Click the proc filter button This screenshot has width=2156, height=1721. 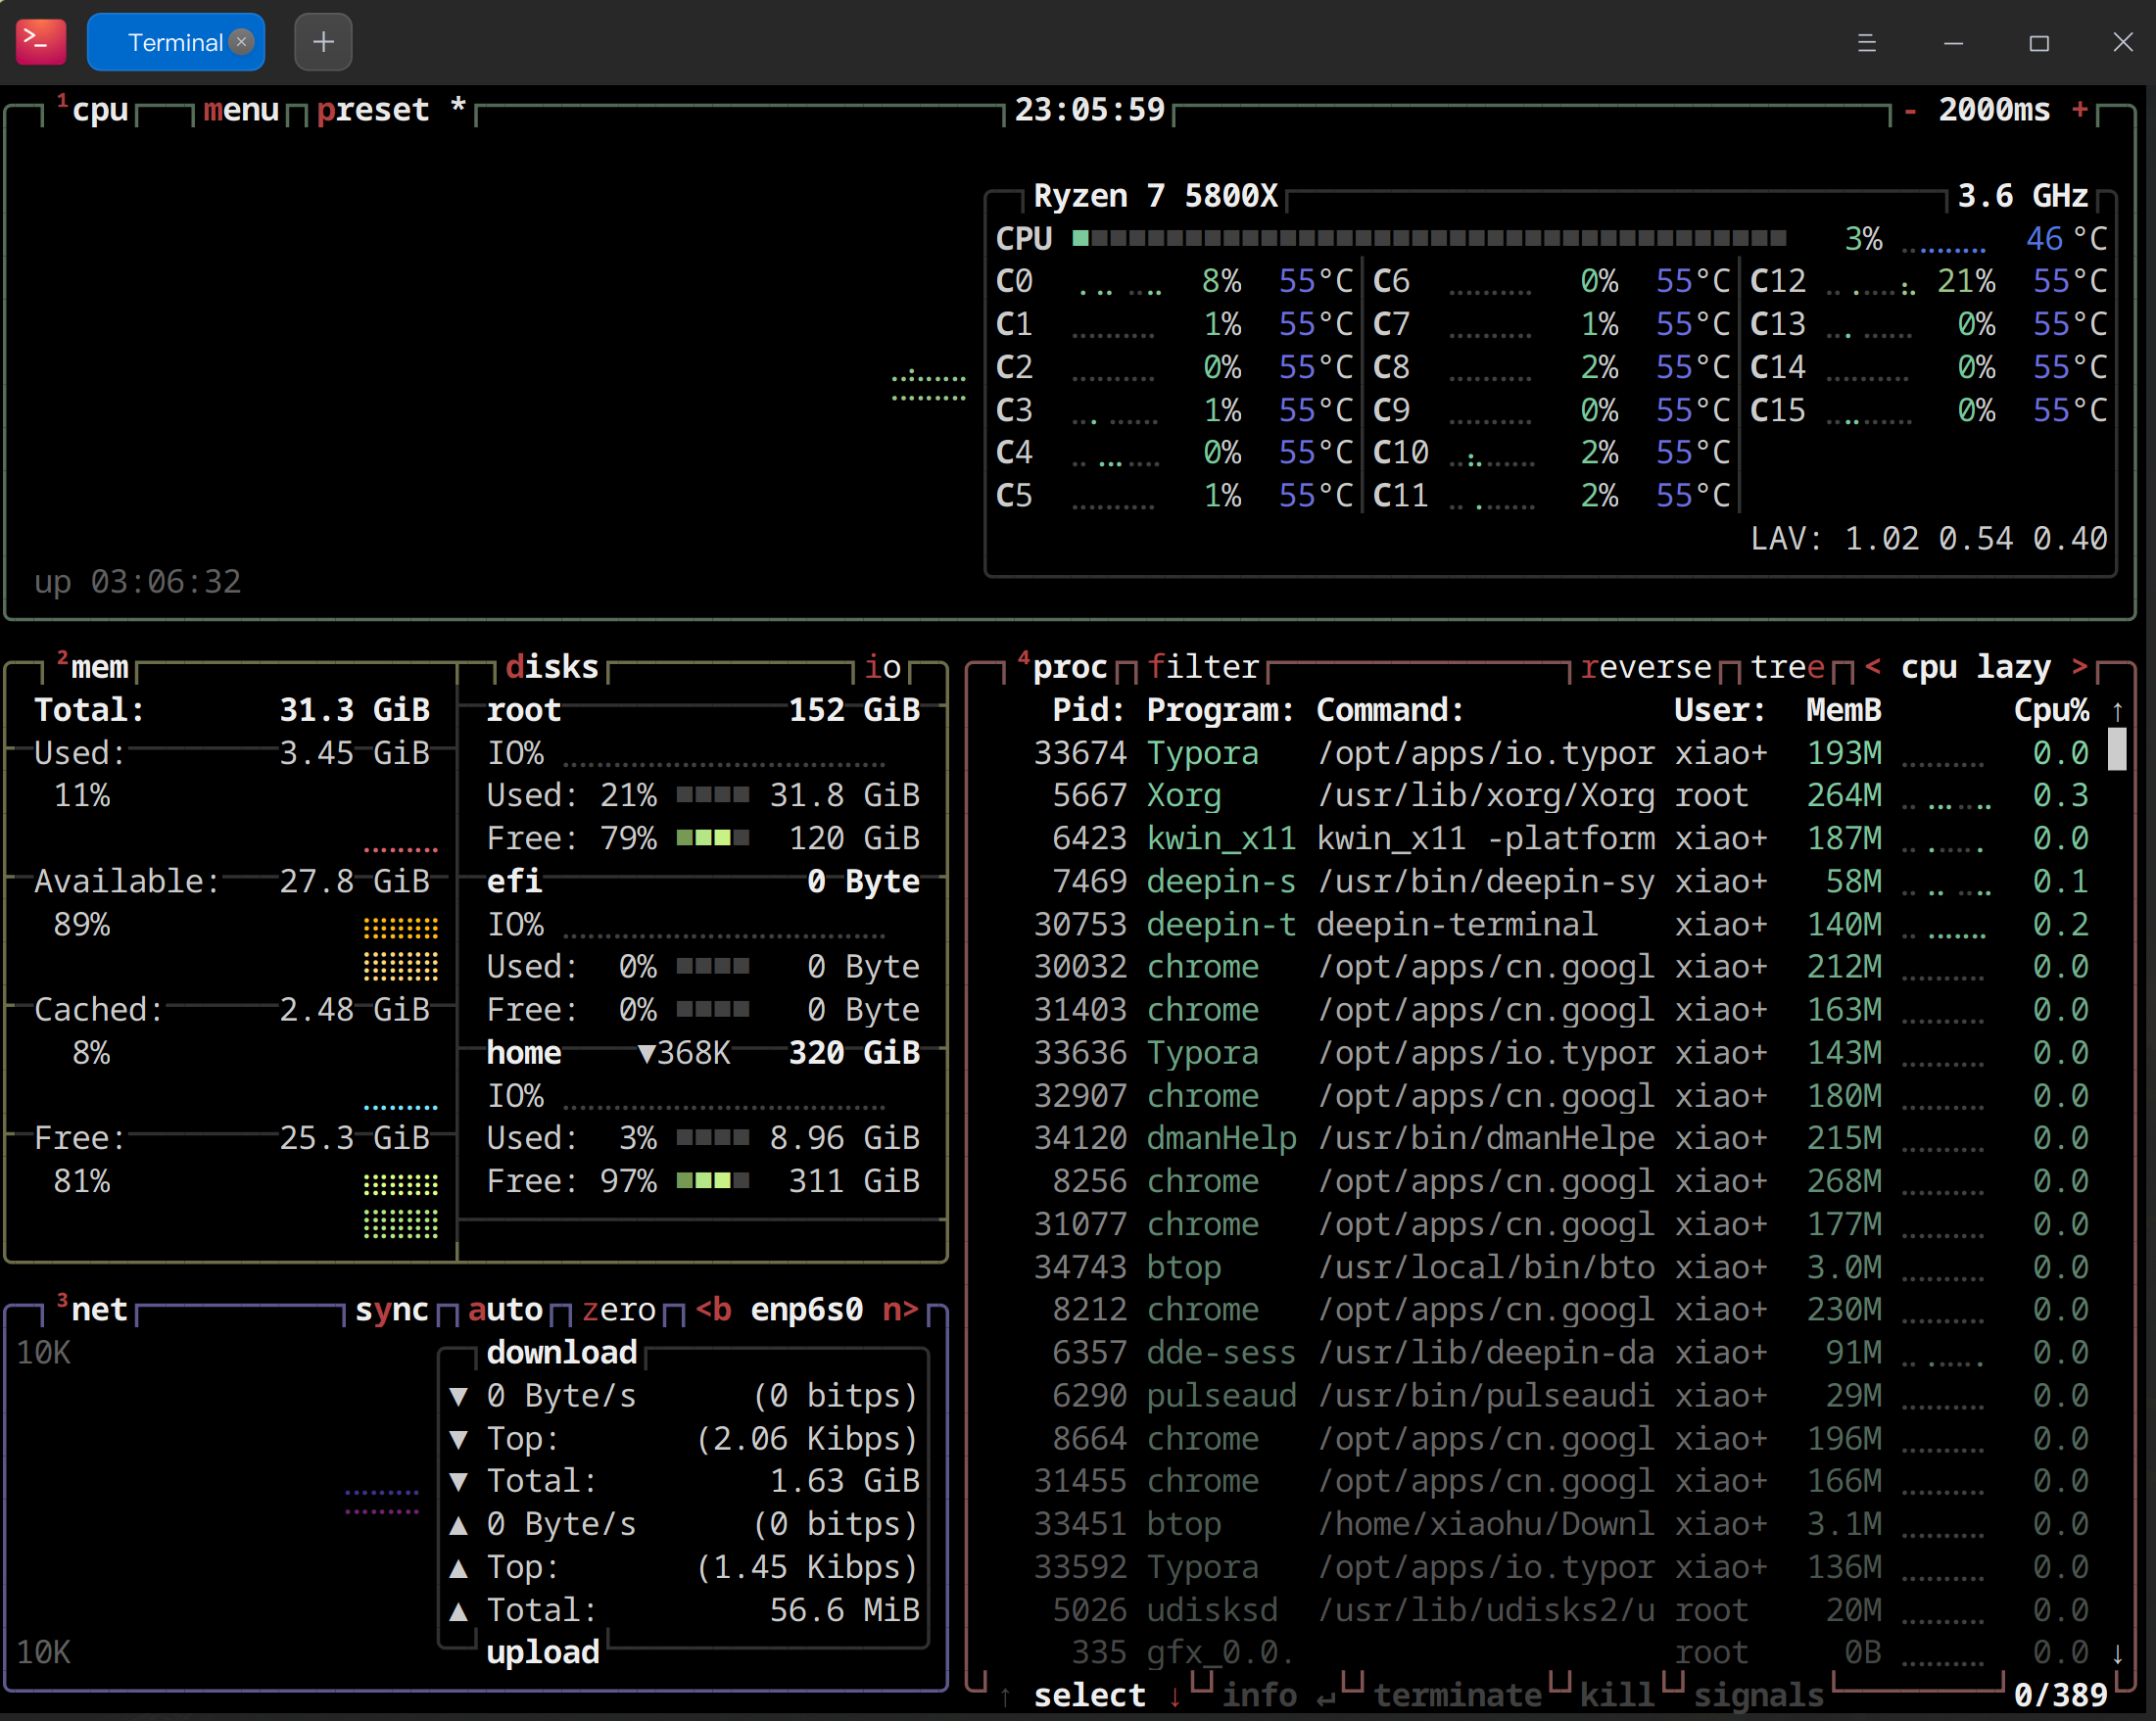tap(1203, 667)
